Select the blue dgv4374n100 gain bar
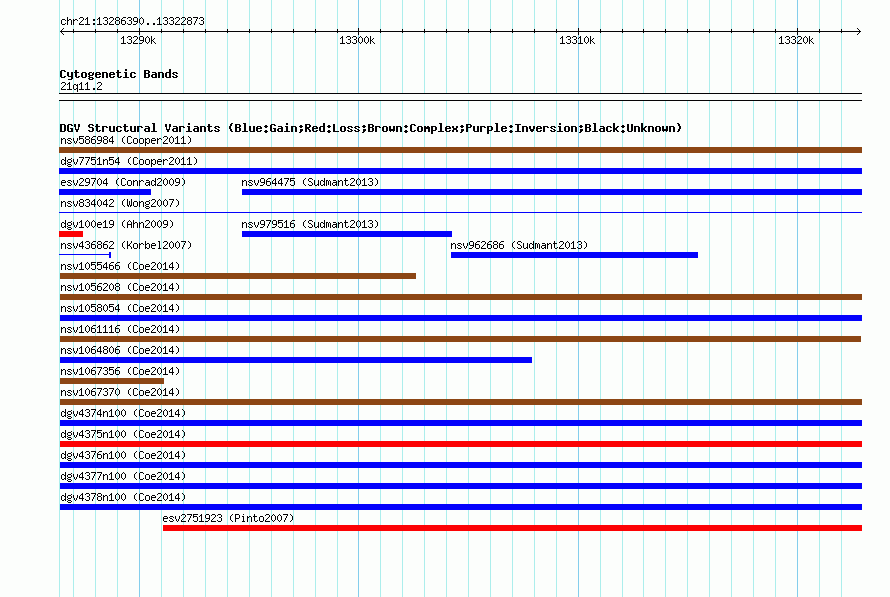The height and width of the screenshot is (597, 890). pos(460,423)
